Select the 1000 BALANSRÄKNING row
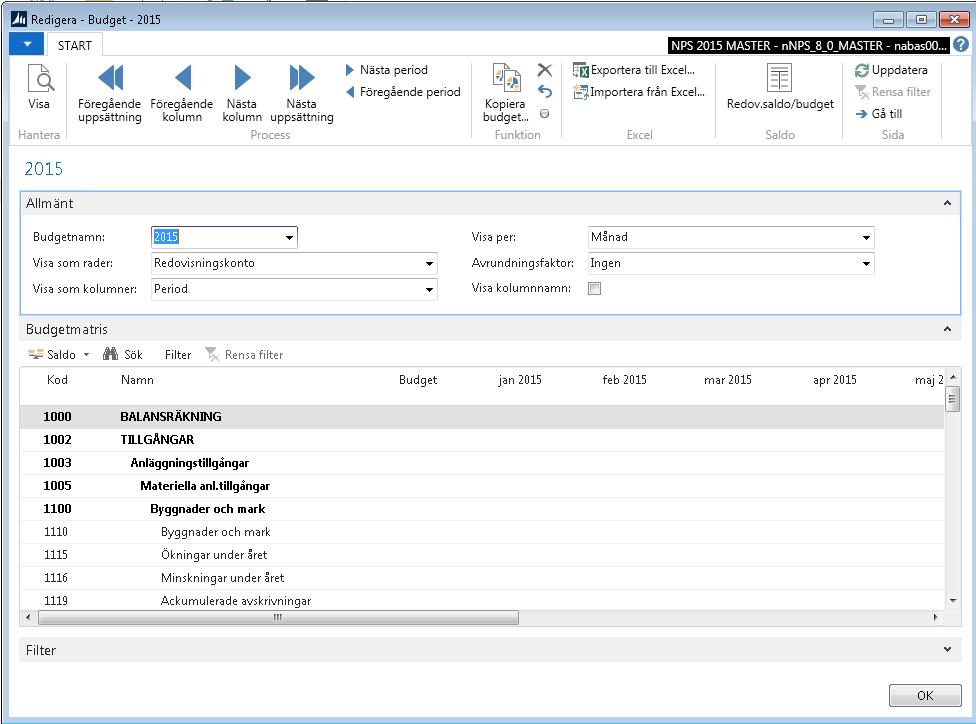 pyautogui.click(x=482, y=416)
